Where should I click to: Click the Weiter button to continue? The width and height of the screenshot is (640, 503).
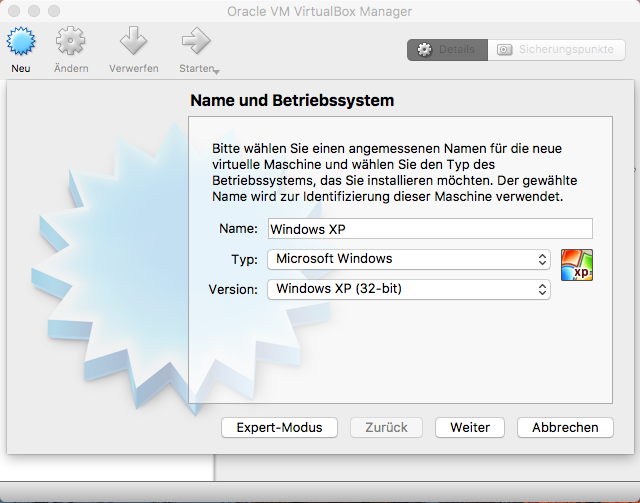pos(470,427)
